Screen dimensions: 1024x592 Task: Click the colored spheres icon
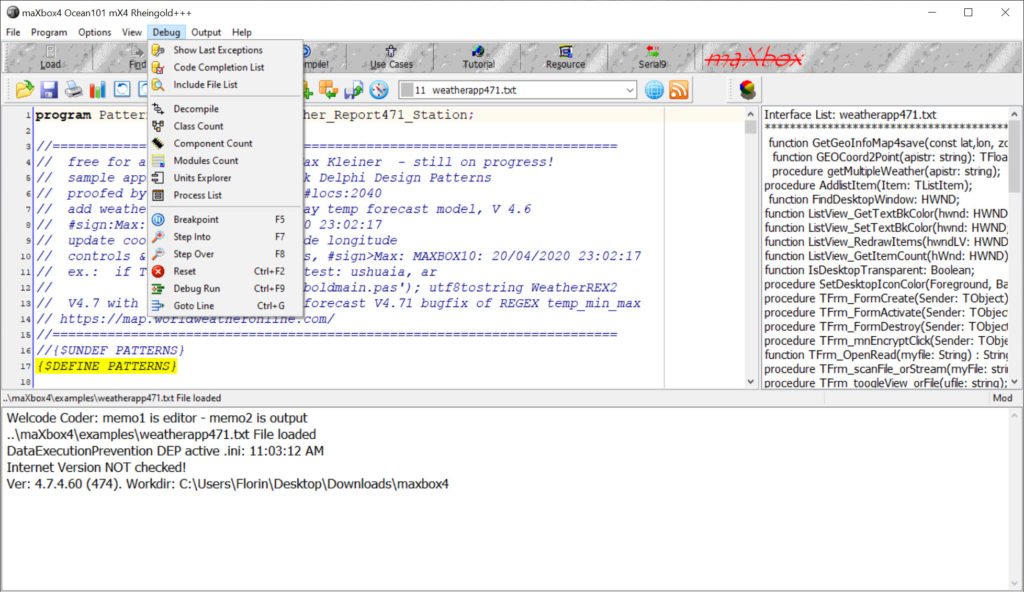(747, 90)
